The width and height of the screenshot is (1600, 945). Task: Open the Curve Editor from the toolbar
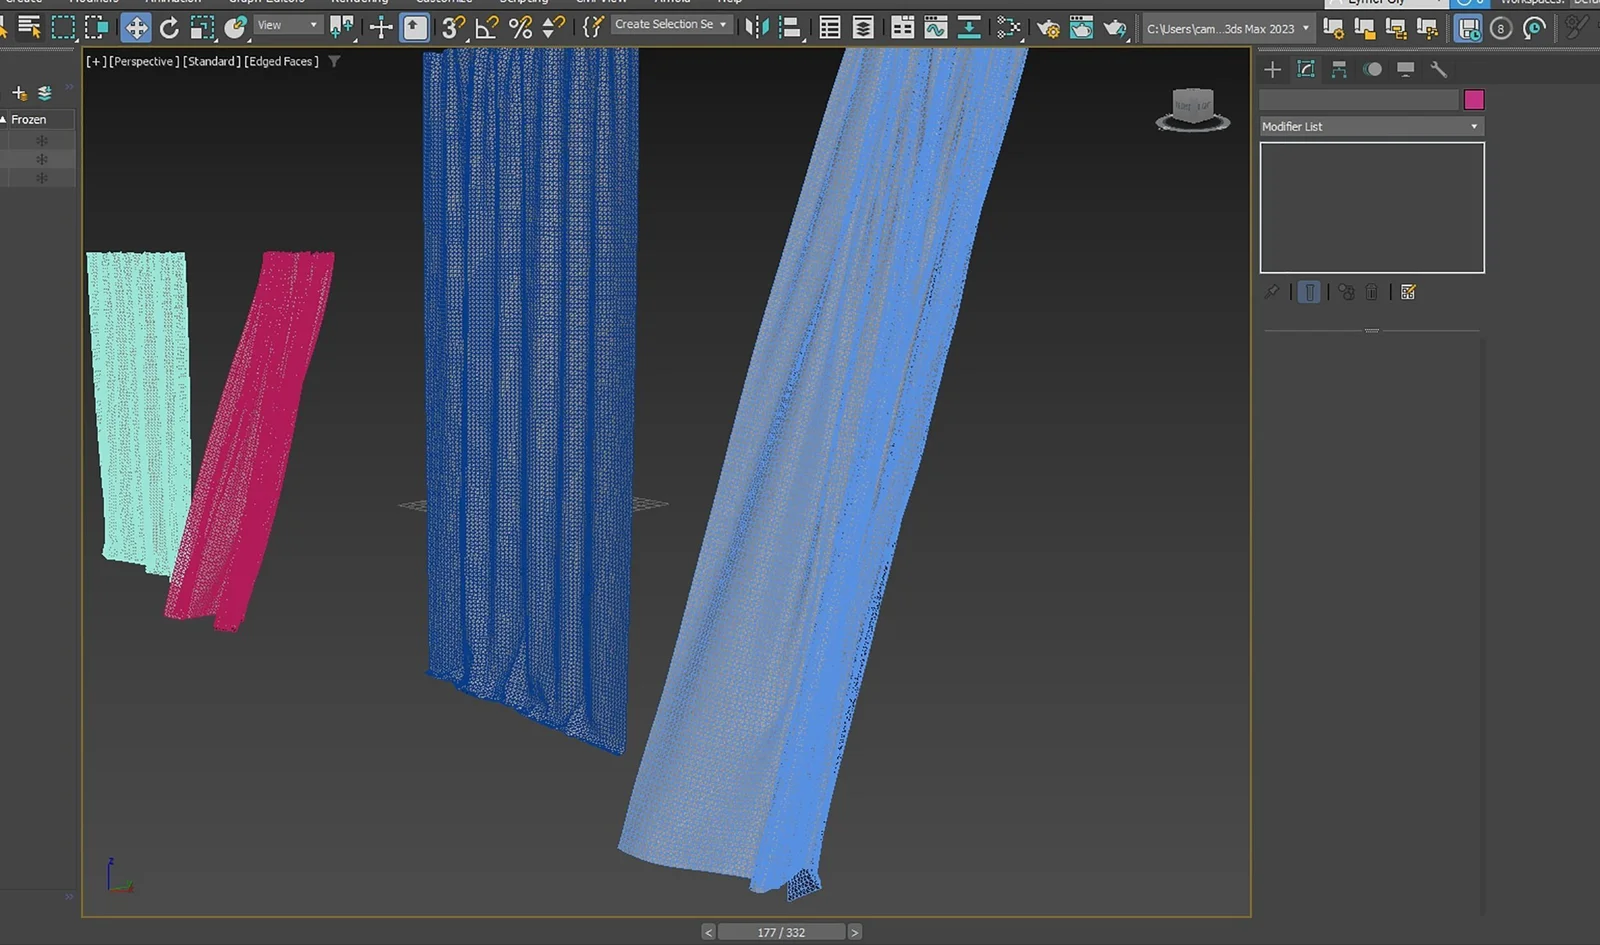pos(934,27)
